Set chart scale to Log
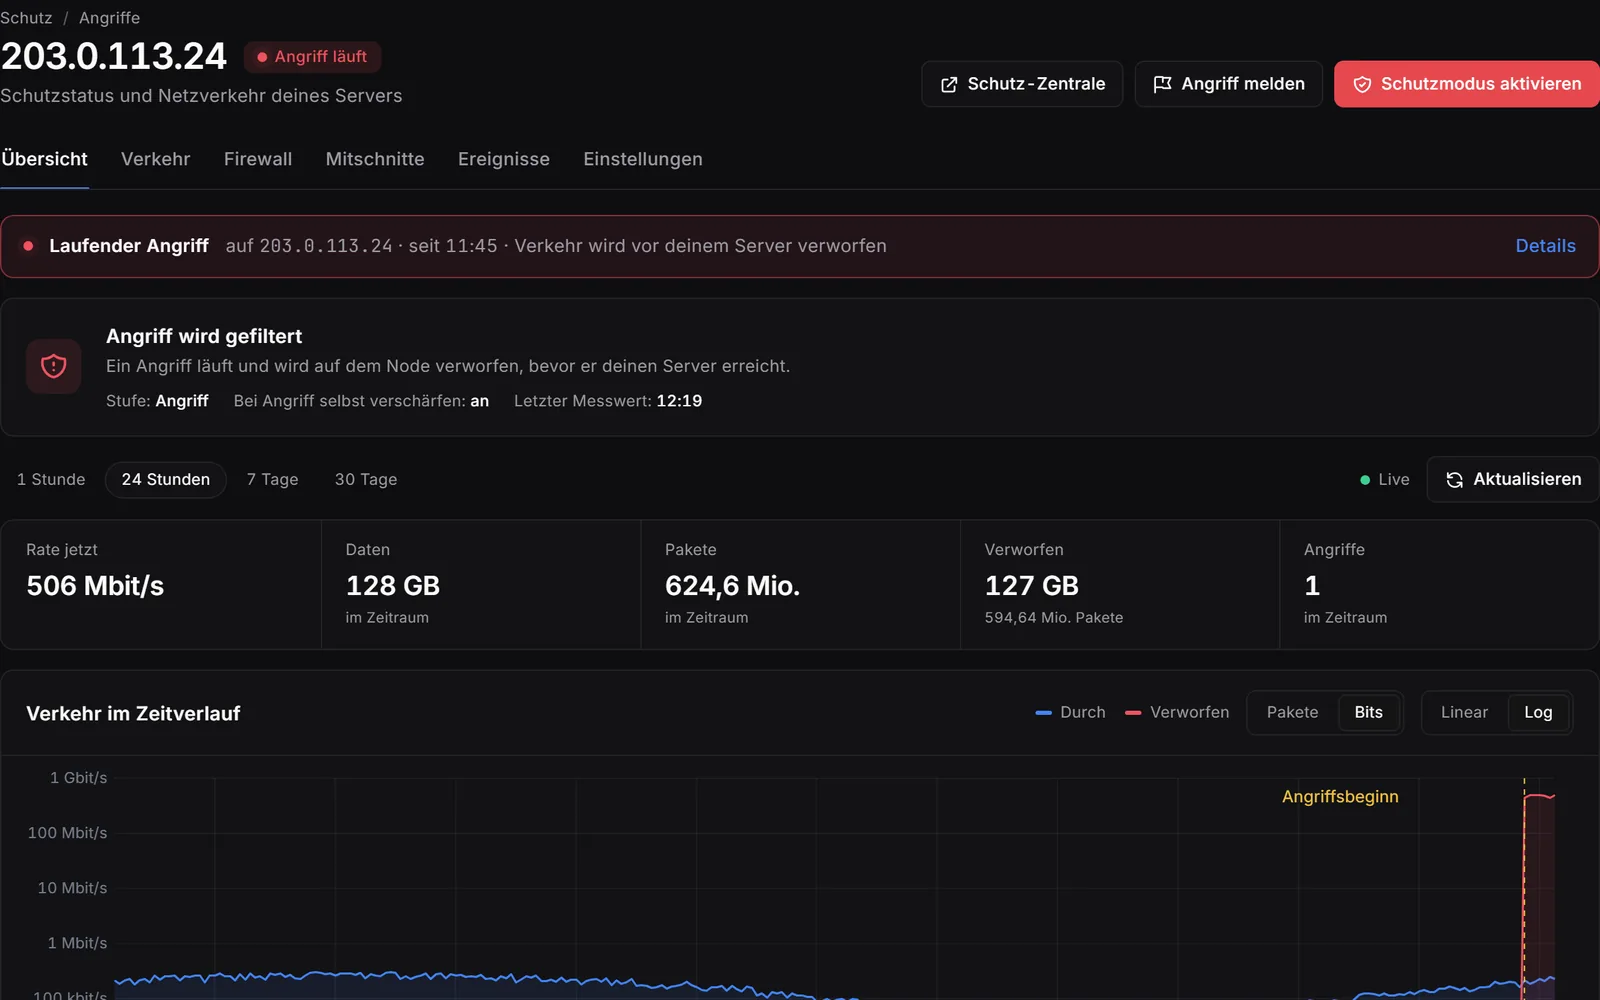Viewport: 1600px width, 1000px height. (1538, 713)
